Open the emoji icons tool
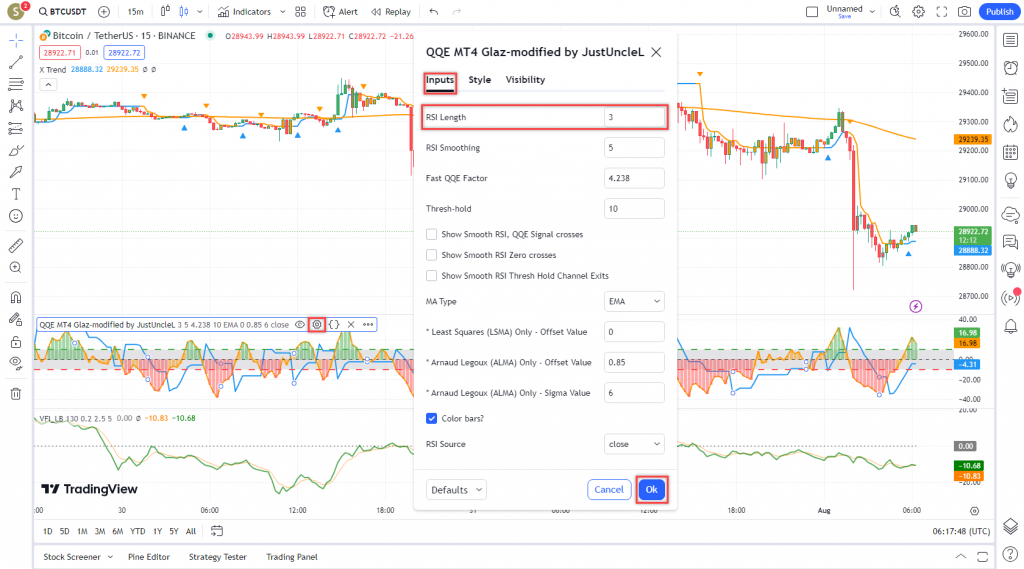This screenshot has width=1024, height=569. 16,216
